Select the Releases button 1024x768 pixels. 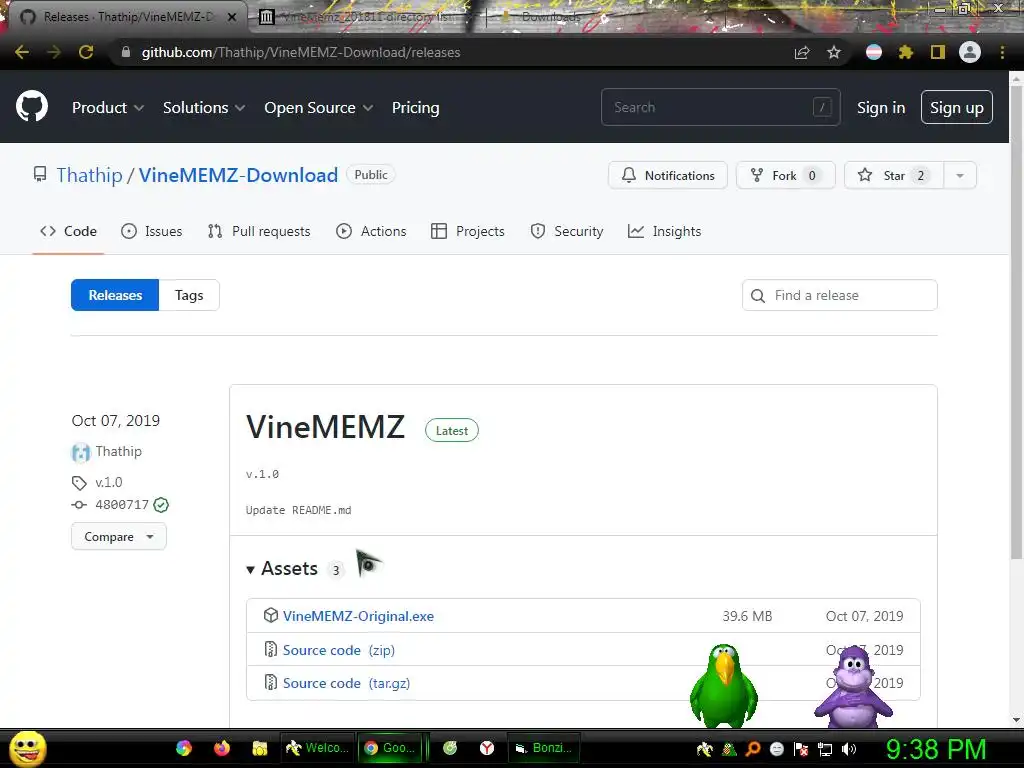coord(115,295)
